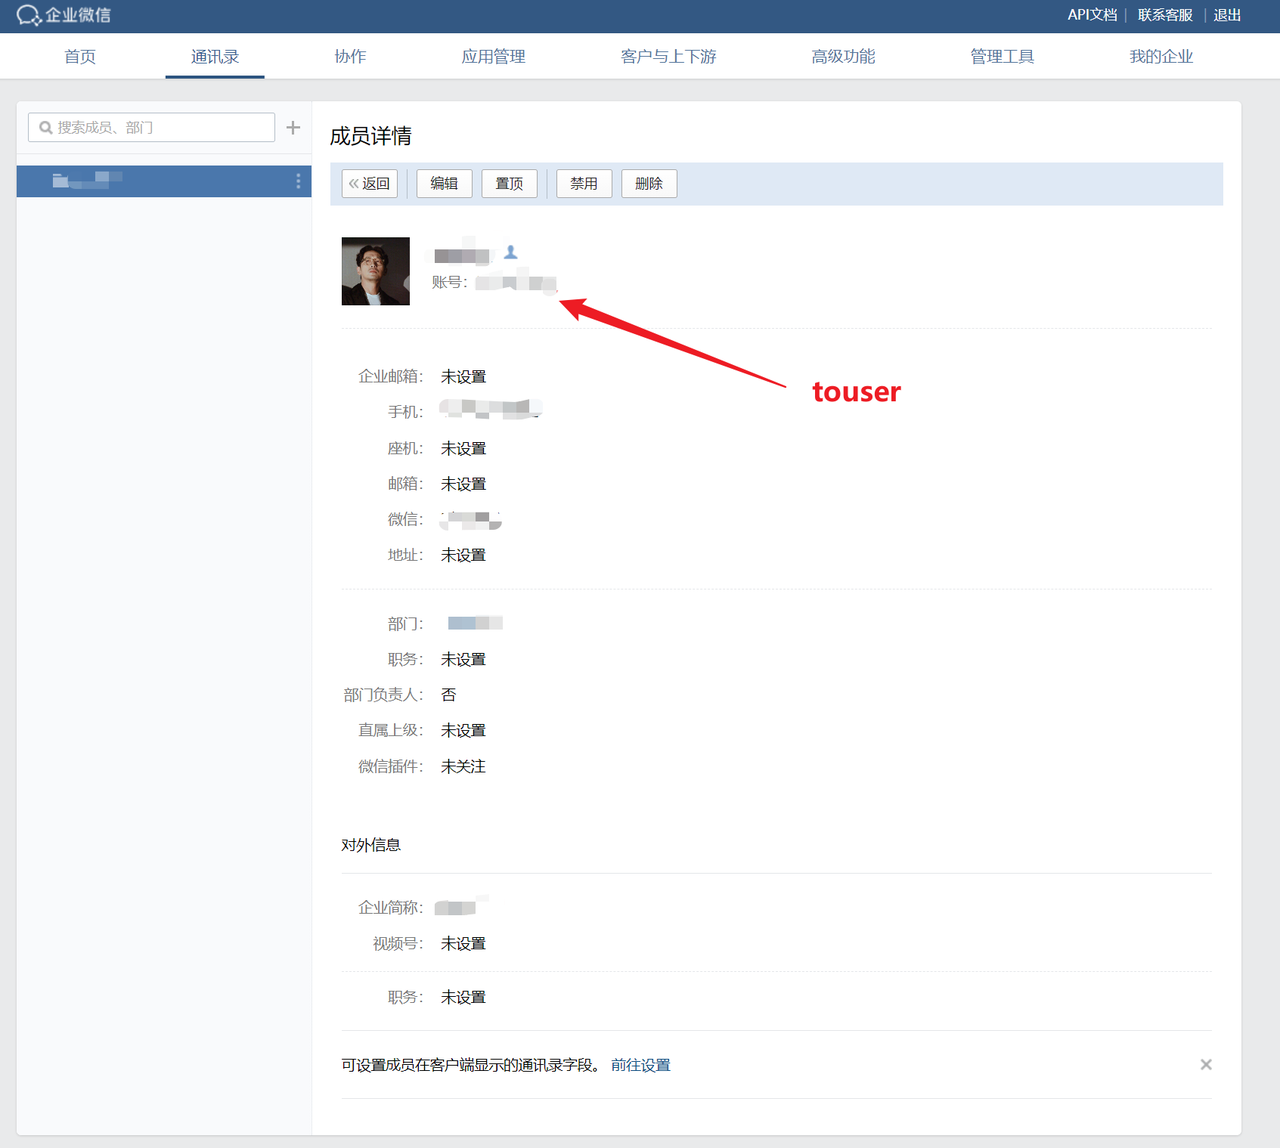Viewport: 1280px width, 1148px height.
Task: Click the 直属上级 未设置 value
Action: tap(463, 731)
